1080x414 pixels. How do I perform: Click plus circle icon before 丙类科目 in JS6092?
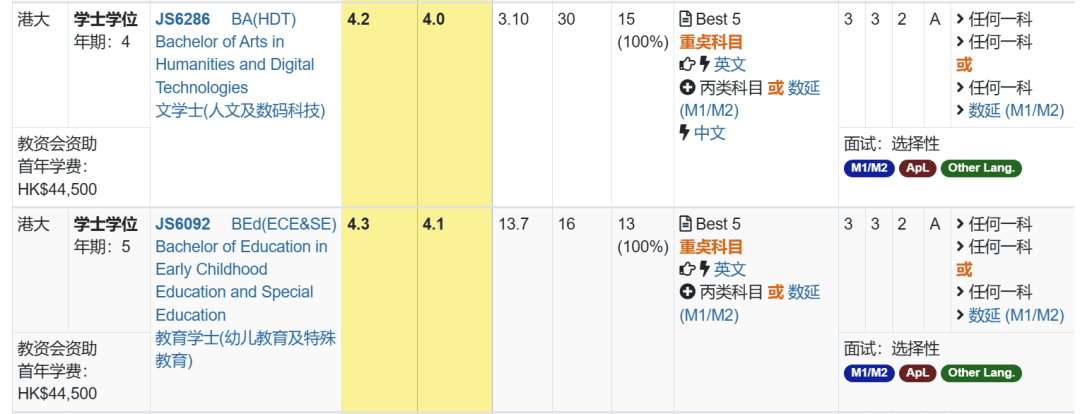click(x=687, y=292)
